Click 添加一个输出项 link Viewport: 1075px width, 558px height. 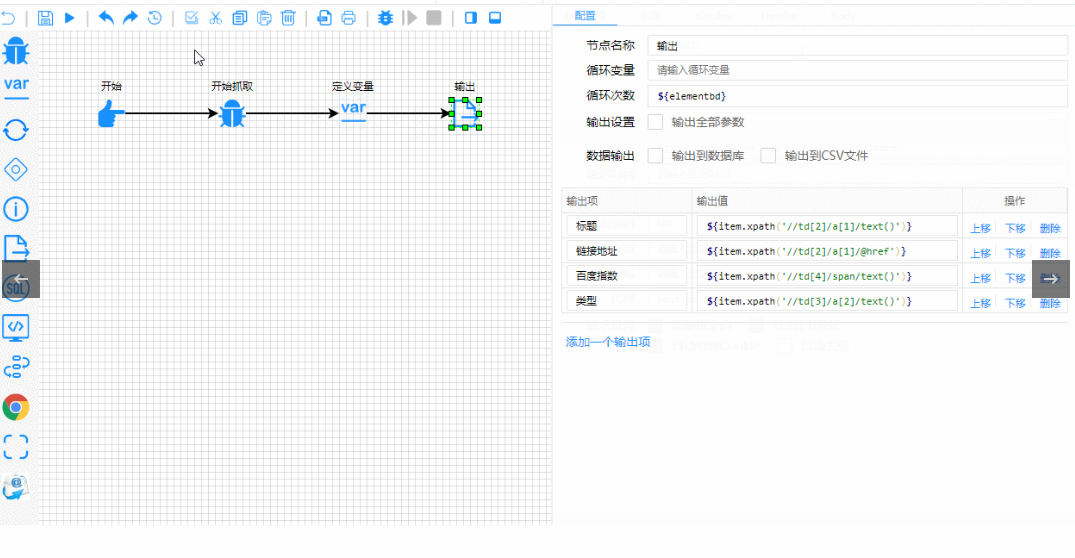pos(607,341)
